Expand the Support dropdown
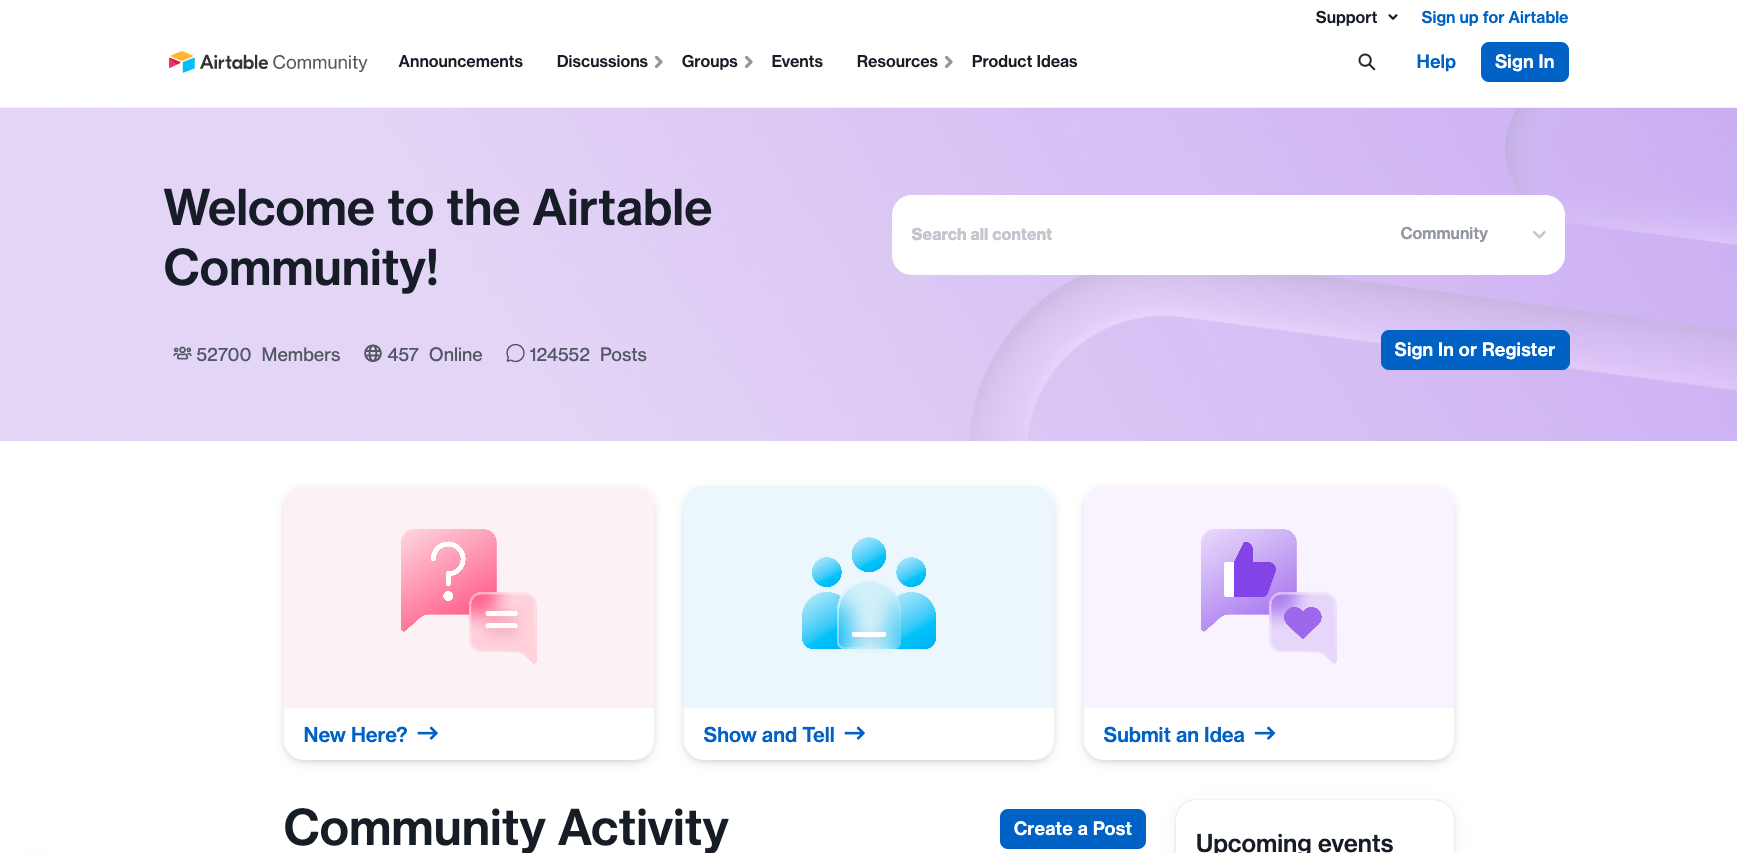1737x853 pixels. point(1356,17)
